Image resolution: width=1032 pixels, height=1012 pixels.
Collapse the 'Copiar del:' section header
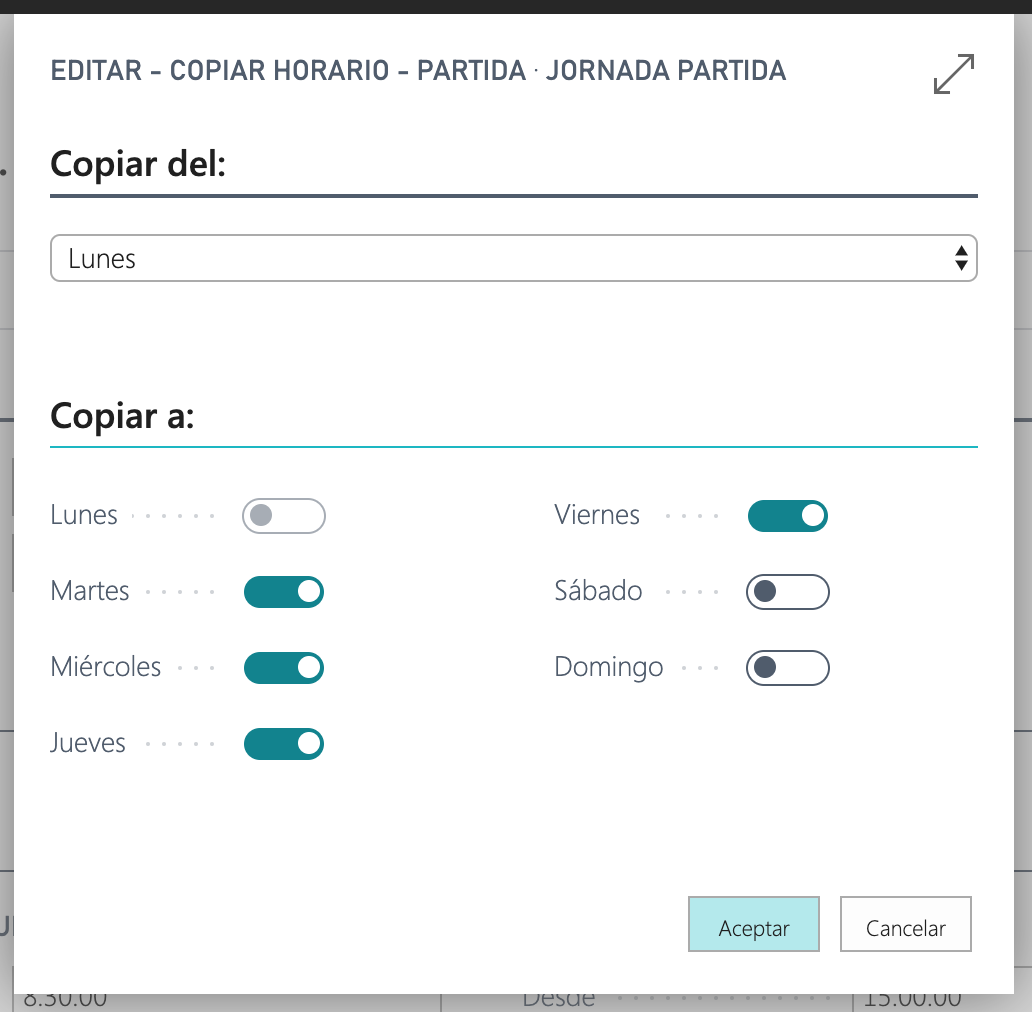coord(139,163)
